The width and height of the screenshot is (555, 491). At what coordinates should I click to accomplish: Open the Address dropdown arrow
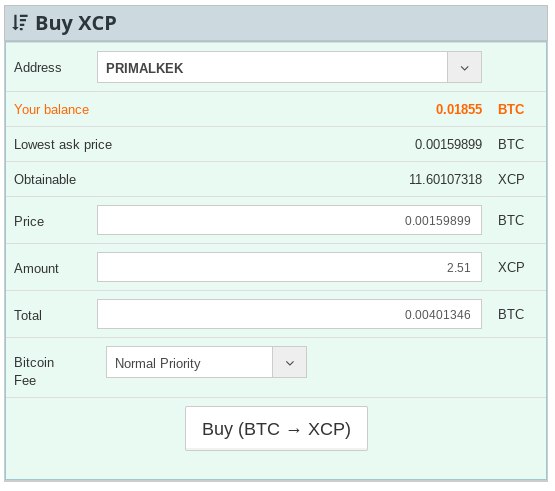464,68
